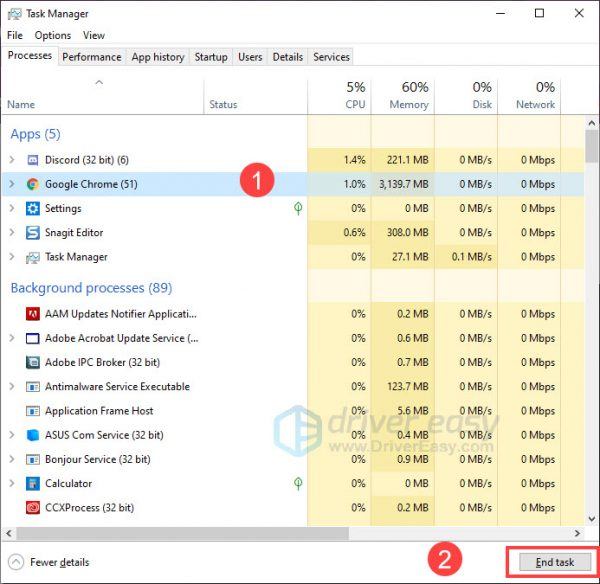Screen dimensions: 600x584
Task: Click the Settings gear icon
Action: 33,209
